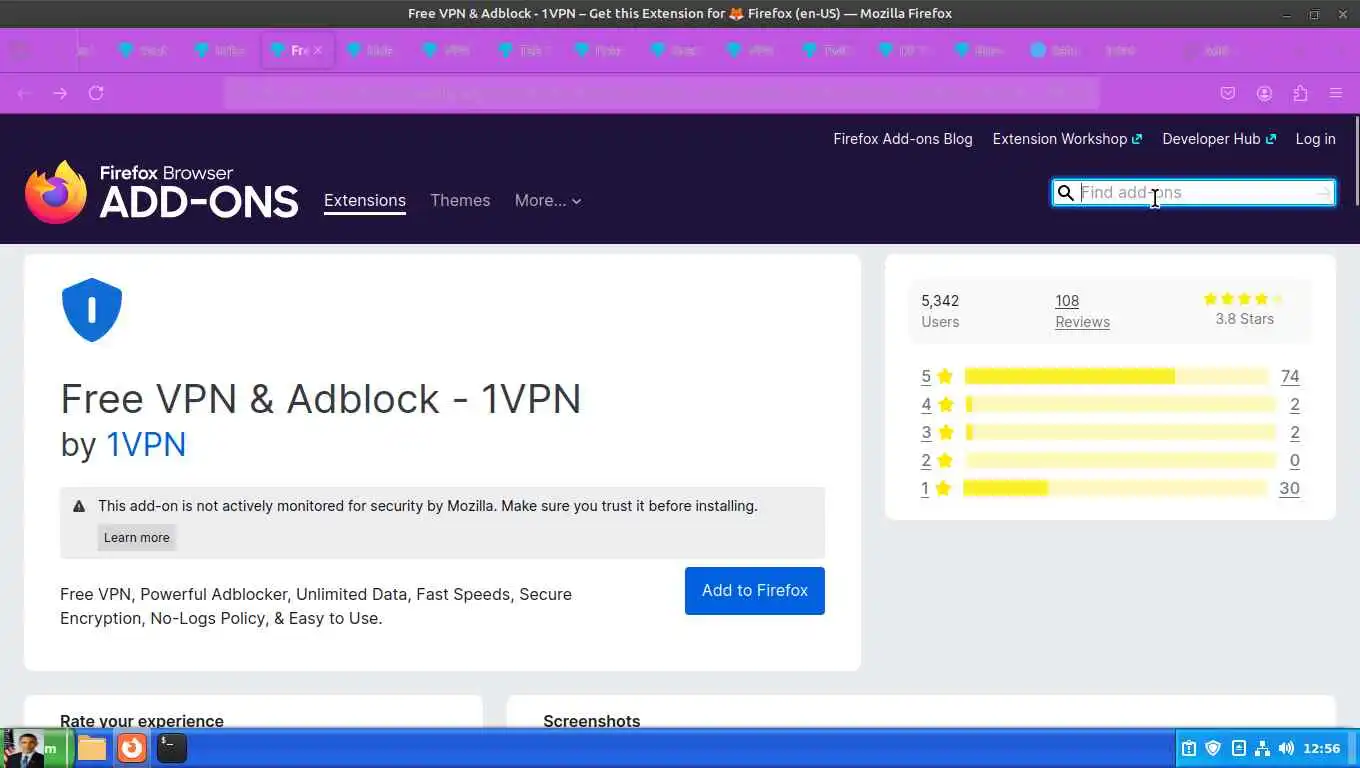Click the network icon in system tray
The height and width of the screenshot is (768, 1360).
(1262, 748)
